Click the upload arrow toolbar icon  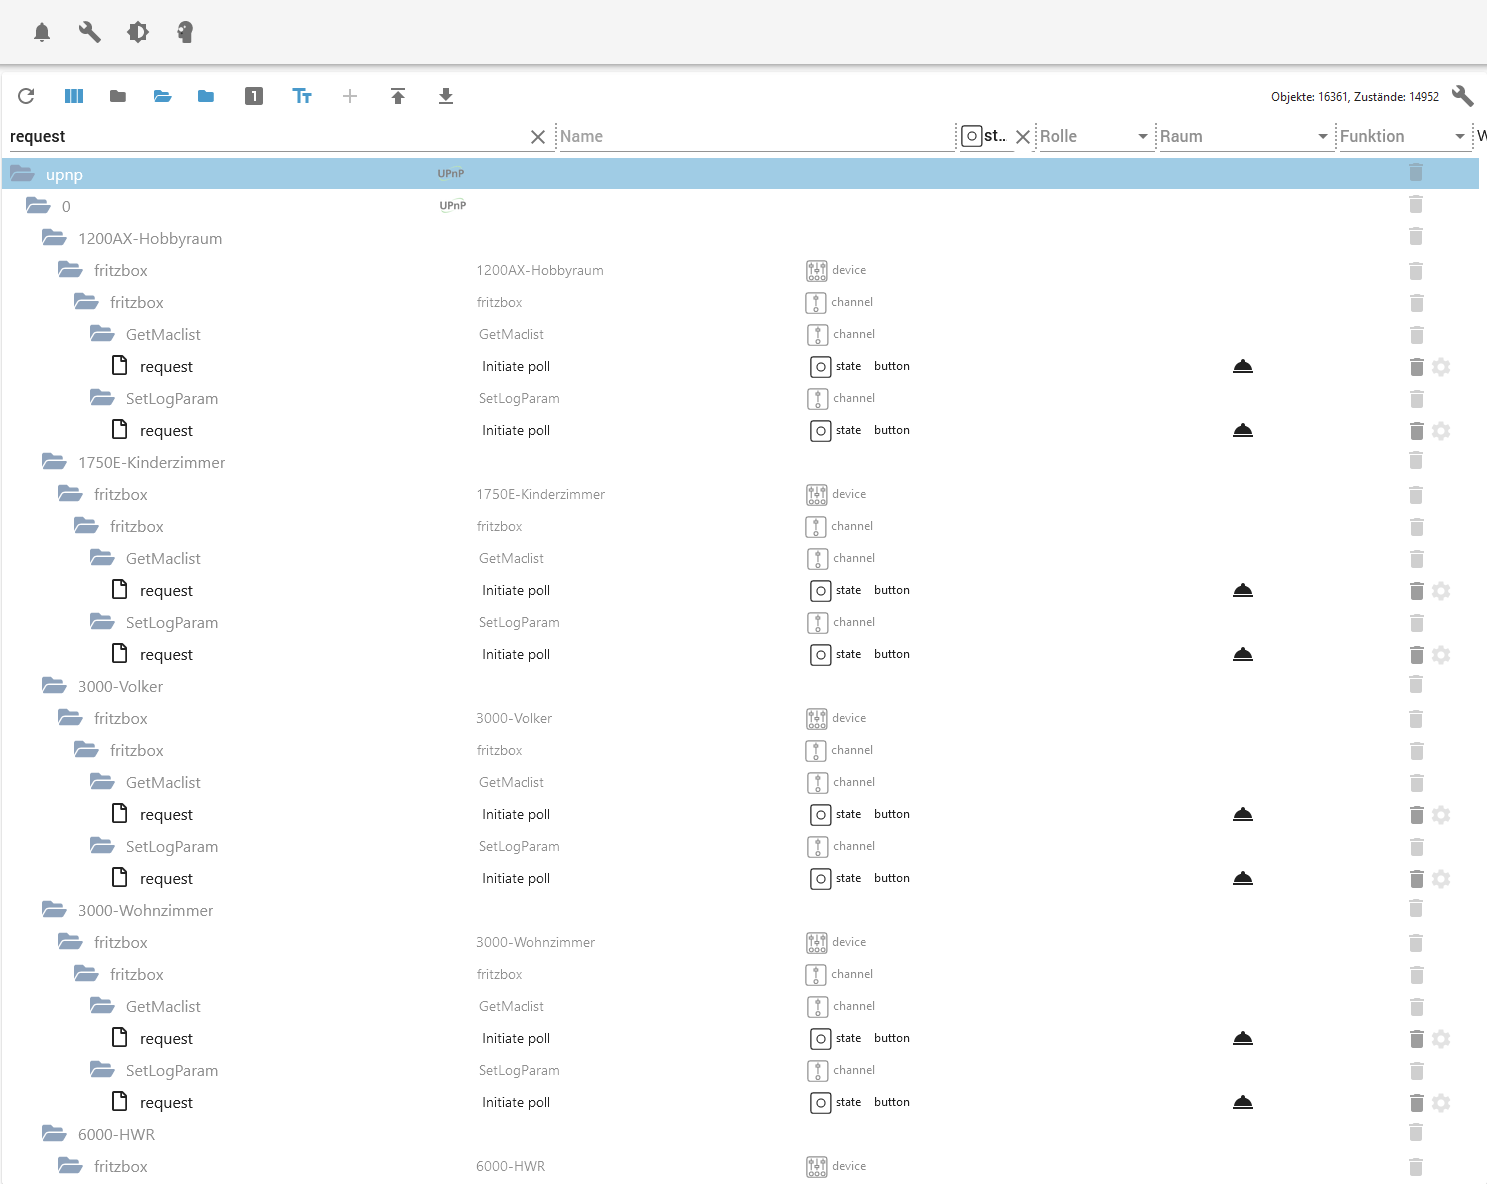point(398,96)
